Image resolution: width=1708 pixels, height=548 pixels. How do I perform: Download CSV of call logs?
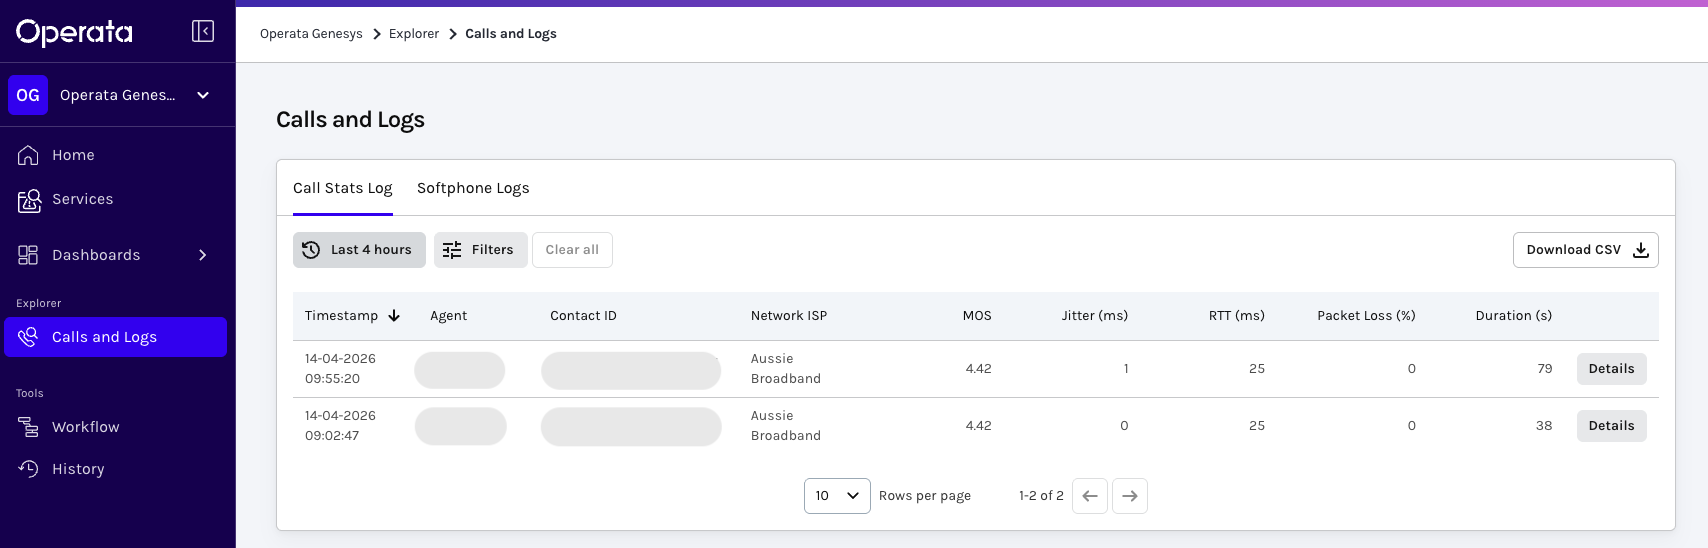[1585, 250]
